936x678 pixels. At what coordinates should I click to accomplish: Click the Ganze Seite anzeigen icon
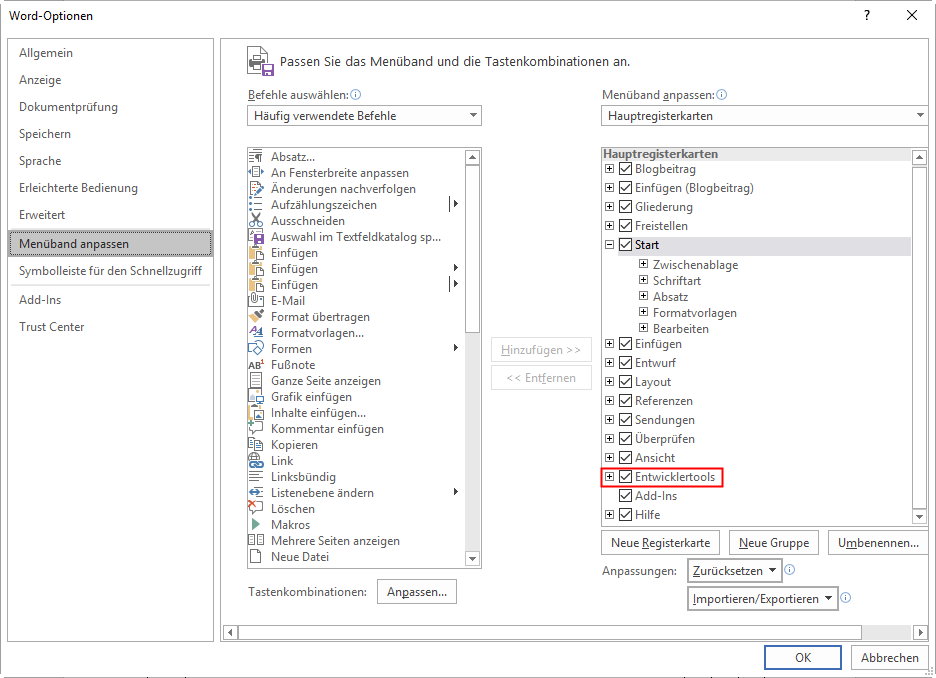coord(255,381)
